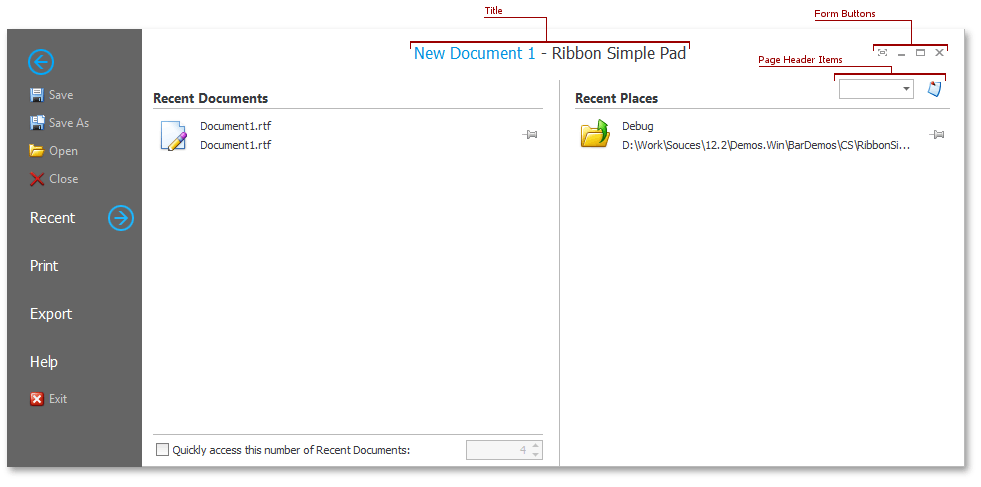
Task: Click the Document1.rtf file icon with pencil
Action: [173, 136]
